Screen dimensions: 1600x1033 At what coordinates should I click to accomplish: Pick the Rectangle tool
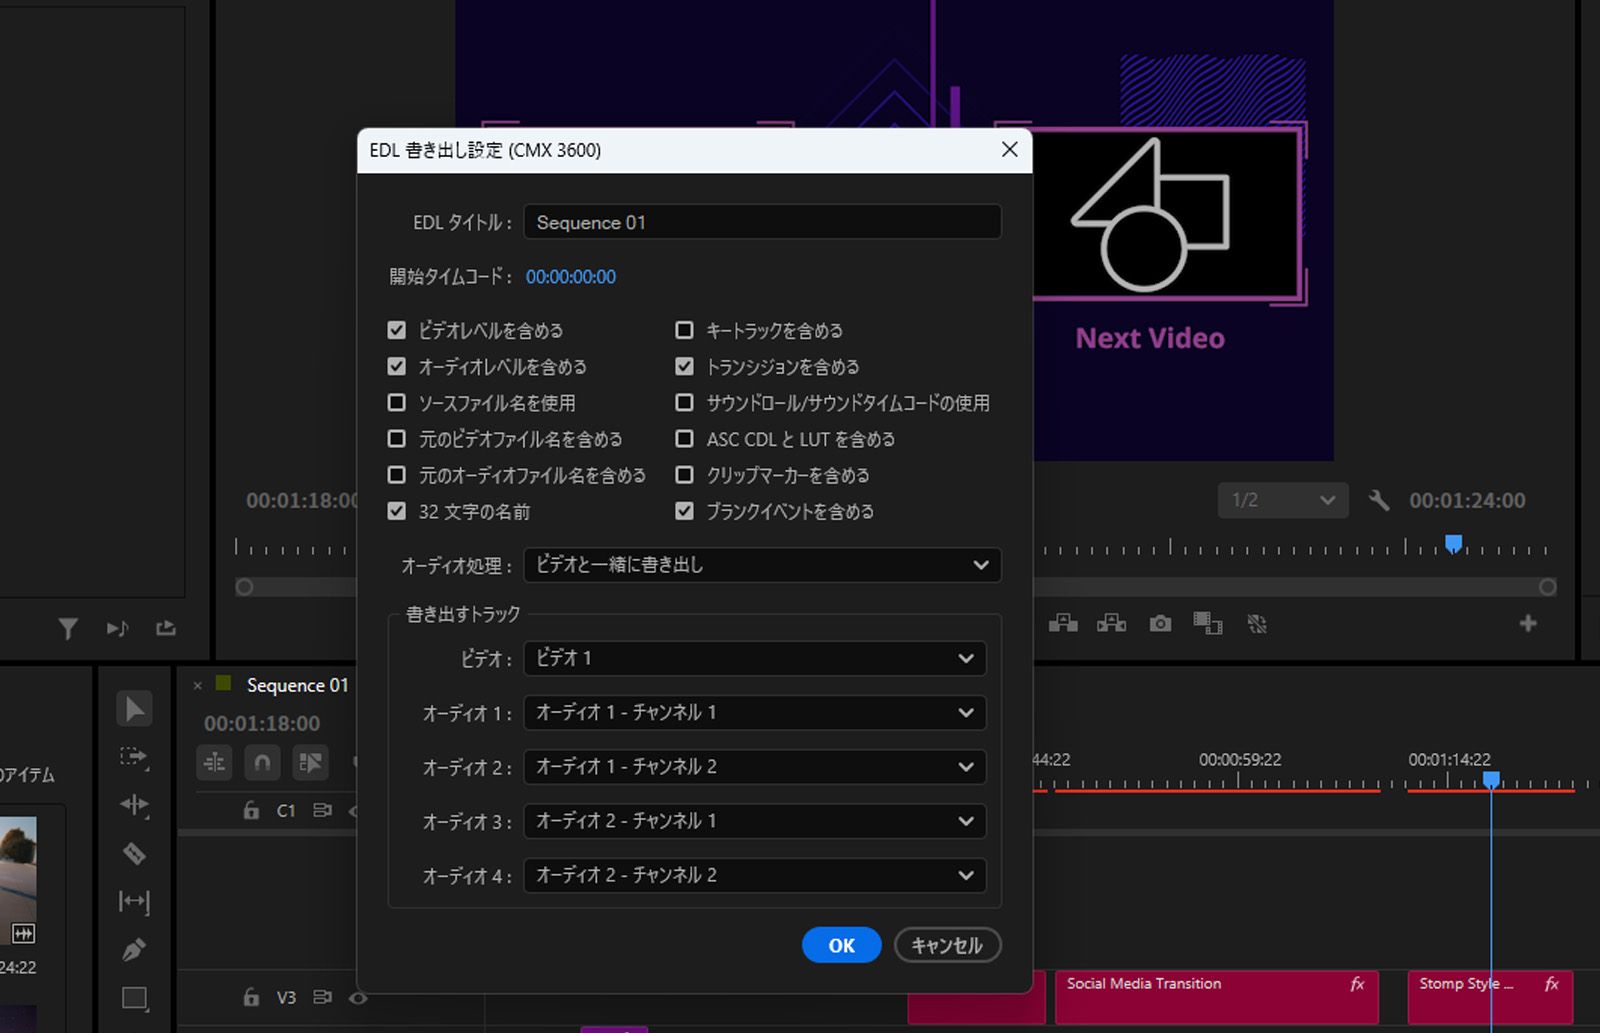(x=135, y=997)
